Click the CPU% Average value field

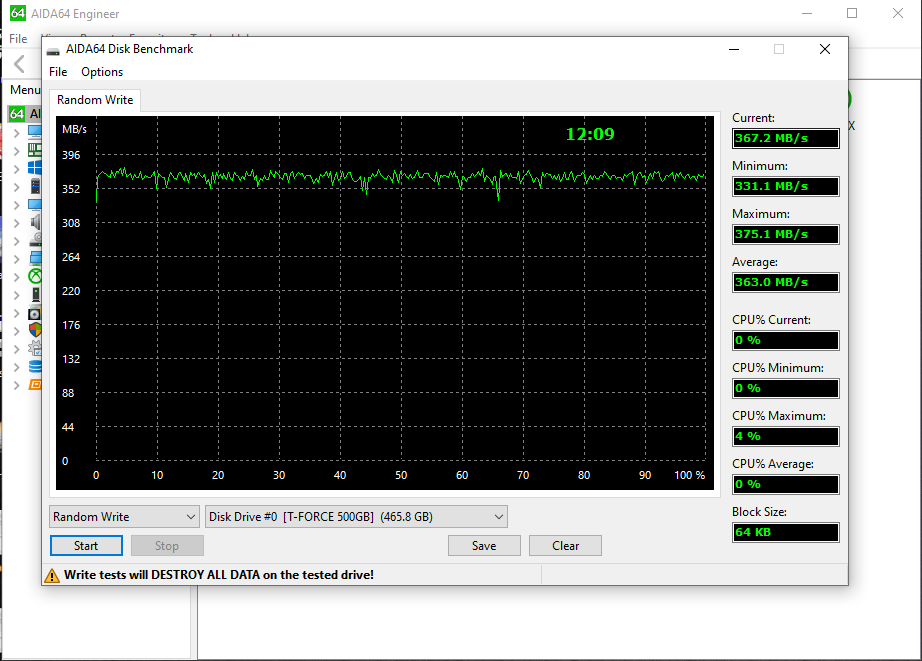786,485
